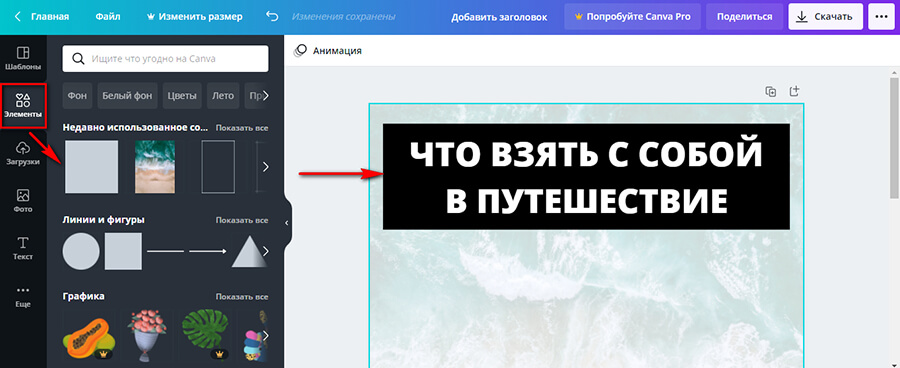The image size is (900, 368).
Task: Select the Белый фон category chip
Action: [127, 95]
